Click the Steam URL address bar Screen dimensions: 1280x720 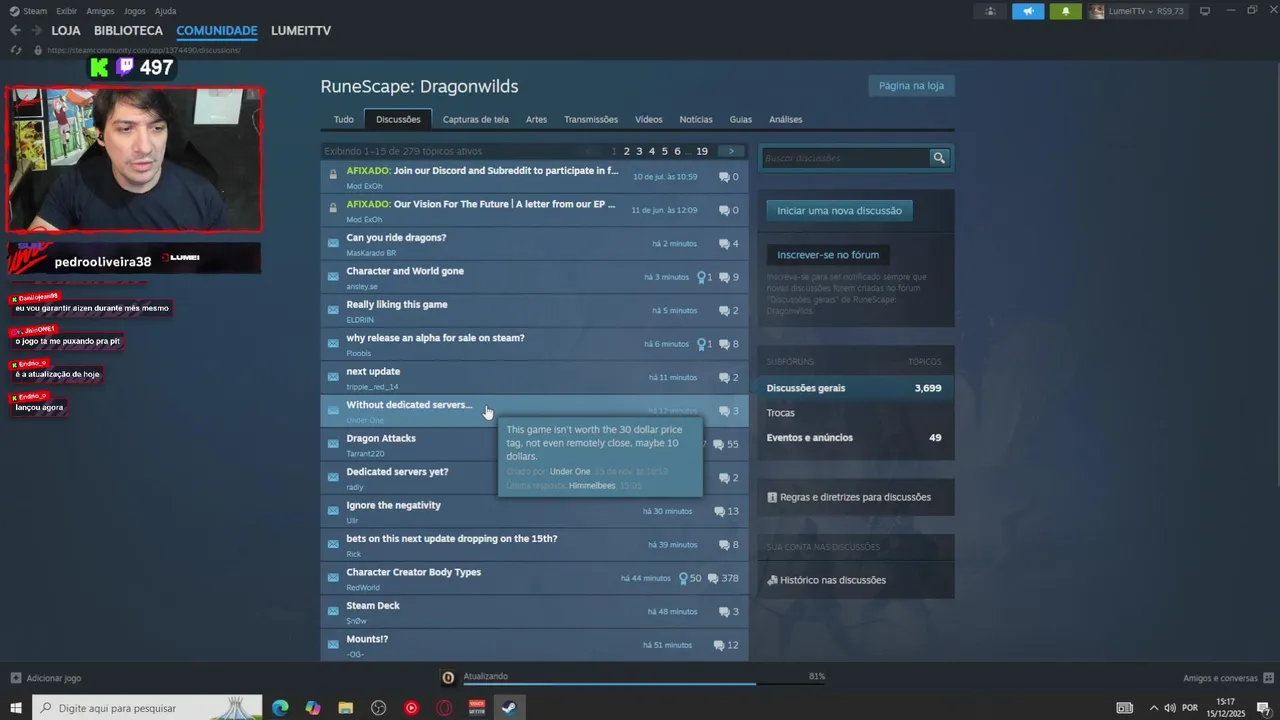[144, 50]
